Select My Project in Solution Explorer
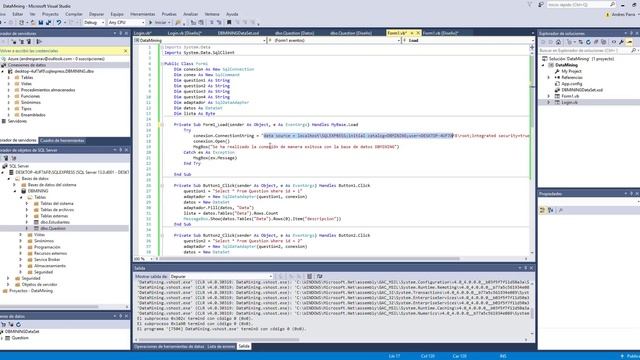This screenshot has width=640, height=360. pyautogui.click(x=571, y=71)
